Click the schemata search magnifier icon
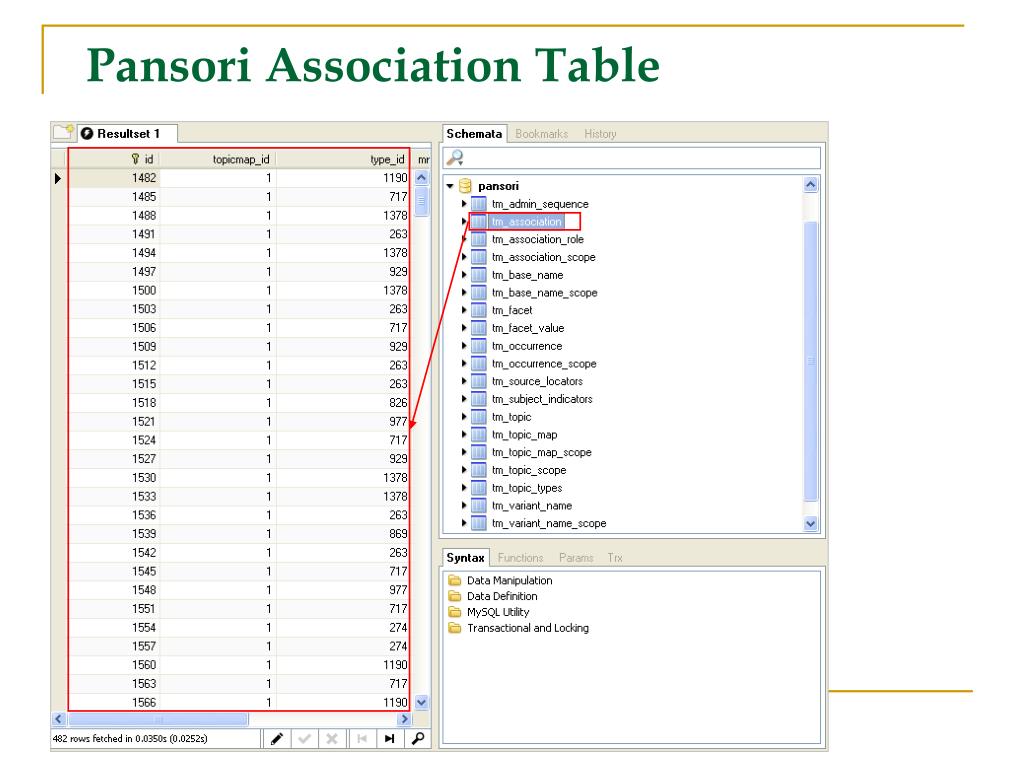This screenshot has width=1024, height=768. [x=455, y=157]
